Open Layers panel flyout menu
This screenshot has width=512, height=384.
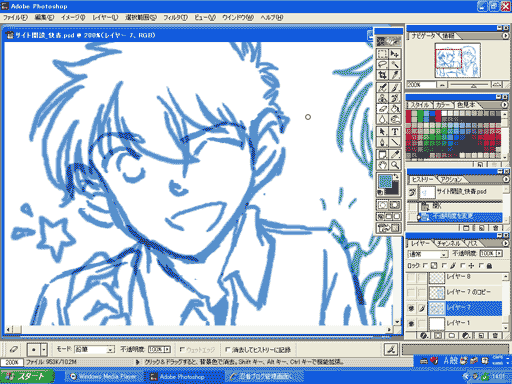[x=506, y=244]
